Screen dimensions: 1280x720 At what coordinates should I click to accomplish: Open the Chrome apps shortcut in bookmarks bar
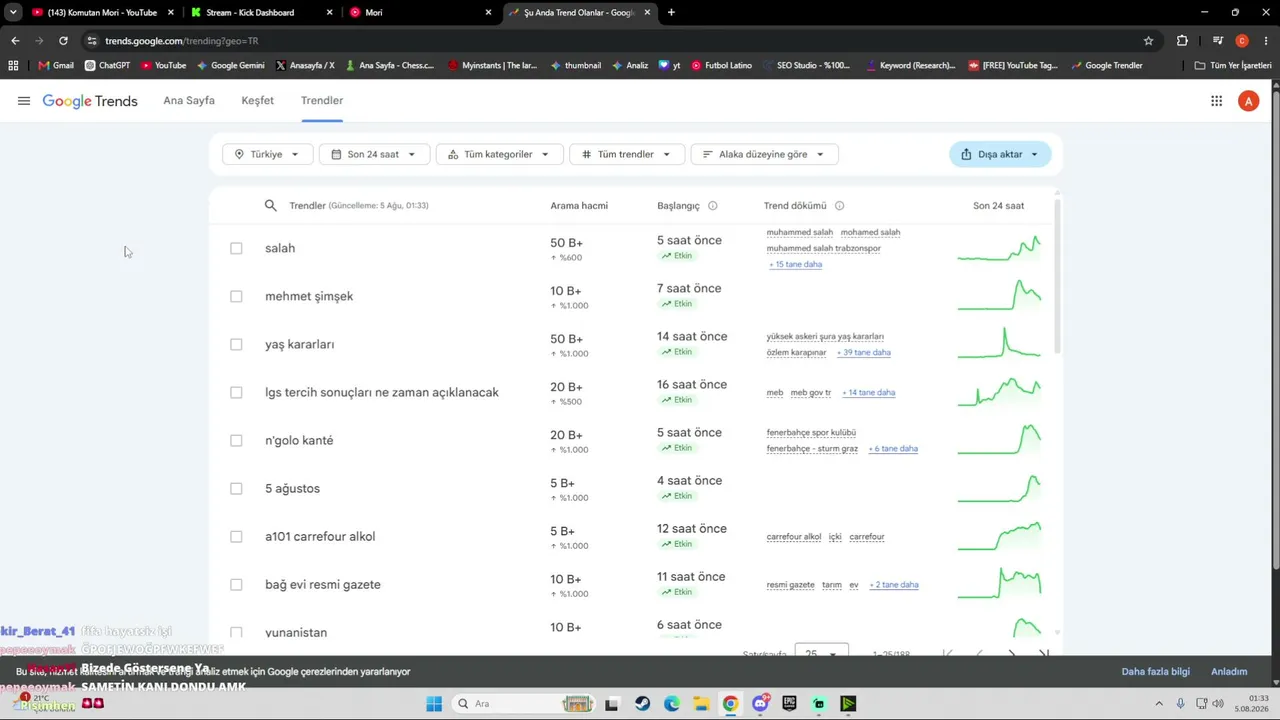[13, 66]
